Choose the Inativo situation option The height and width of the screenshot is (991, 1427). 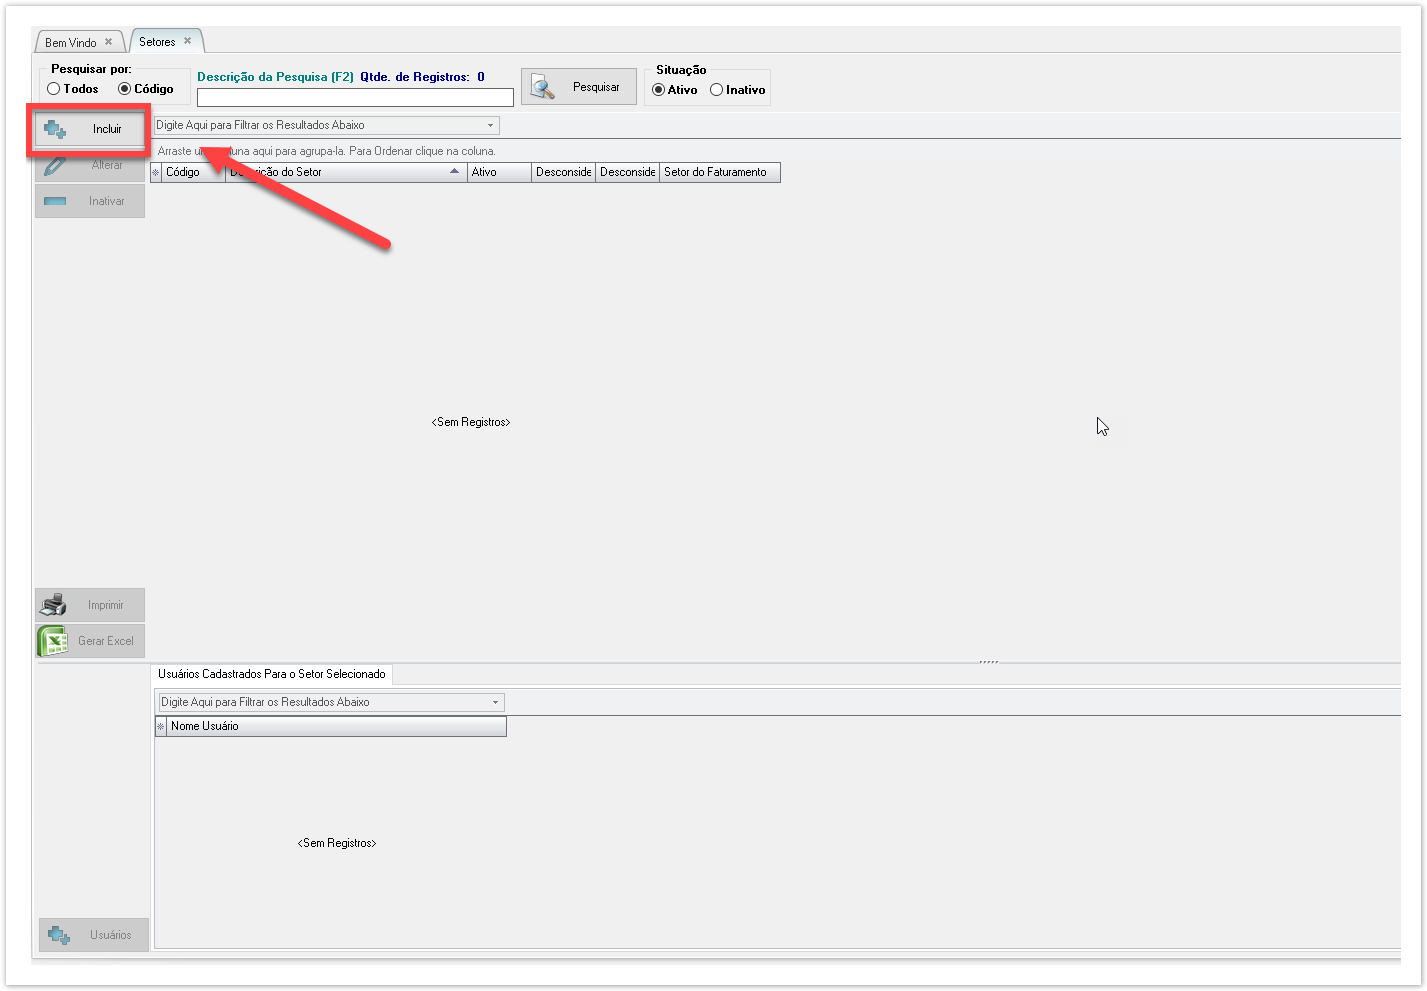click(716, 90)
